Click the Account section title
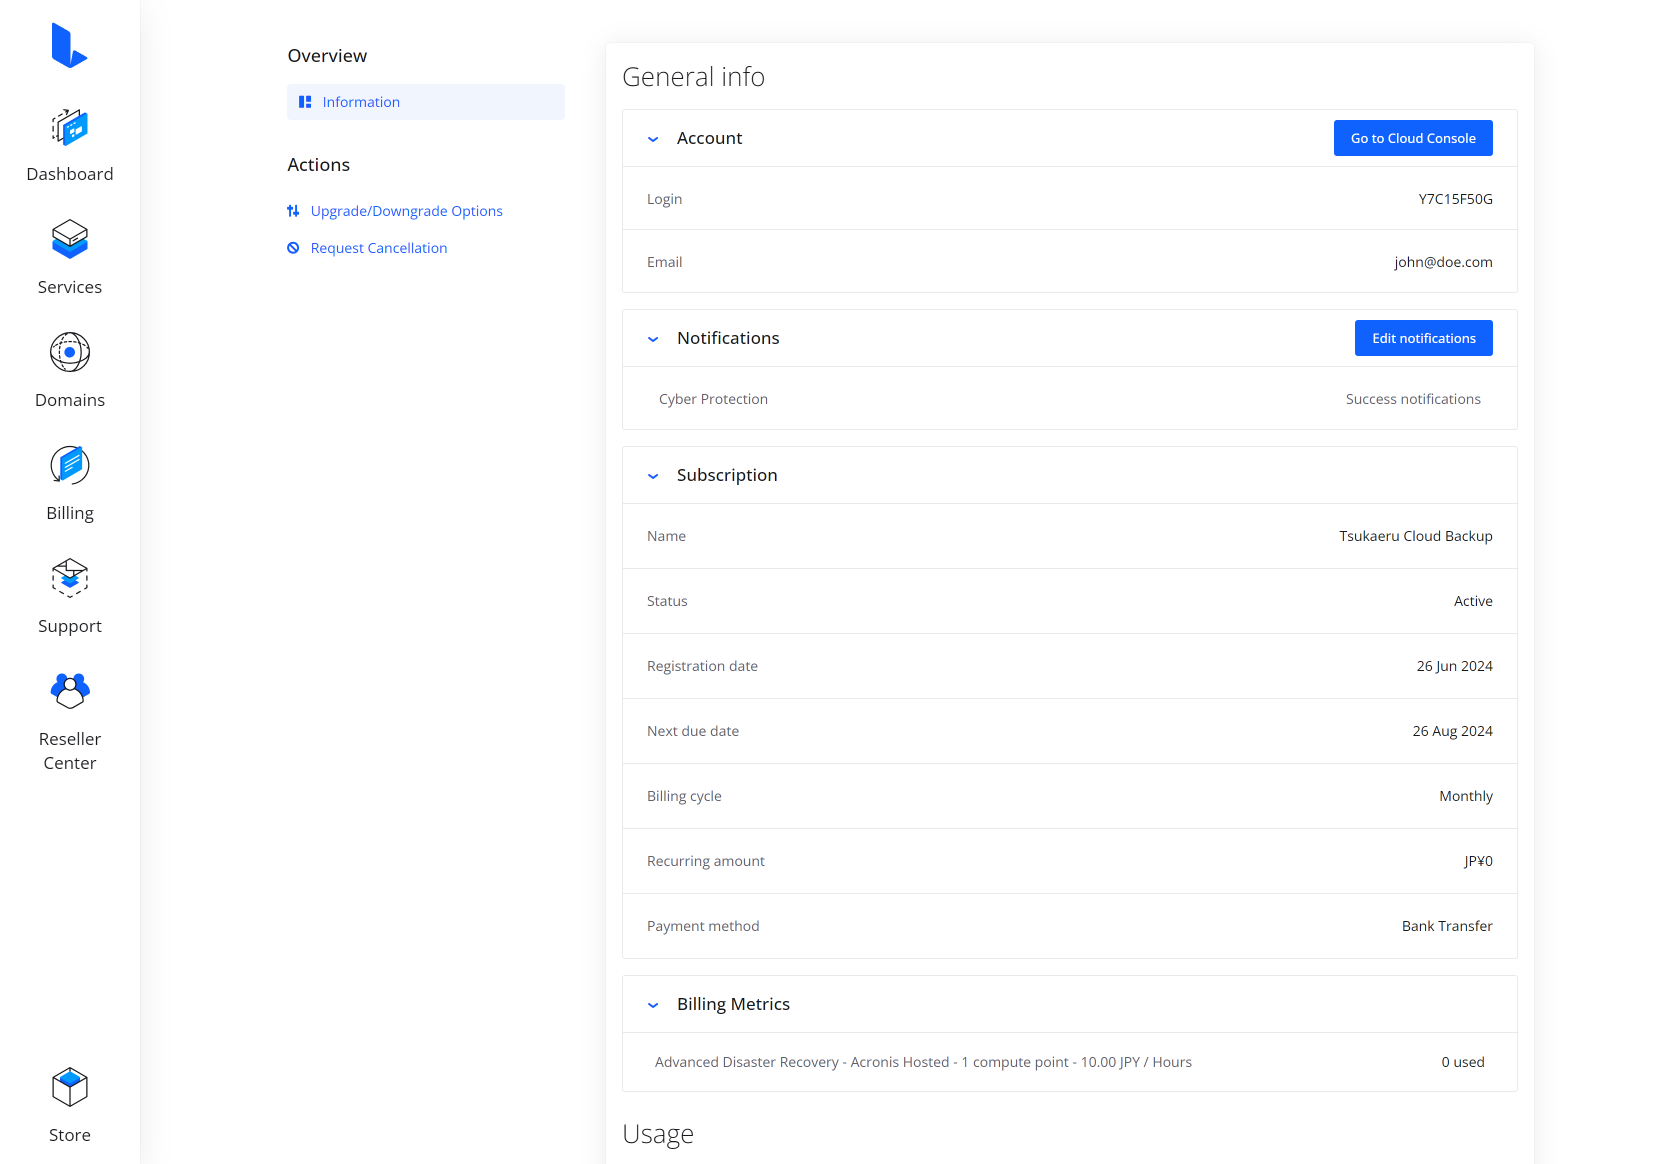 pyautogui.click(x=709, y=138)
